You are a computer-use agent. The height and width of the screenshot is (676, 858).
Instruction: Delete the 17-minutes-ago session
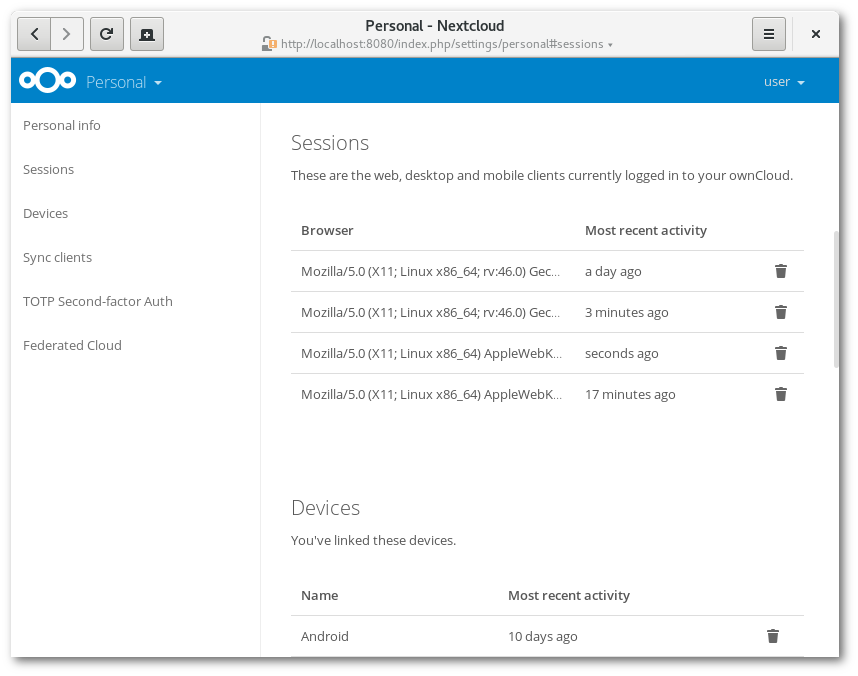(x=780, y=394)
